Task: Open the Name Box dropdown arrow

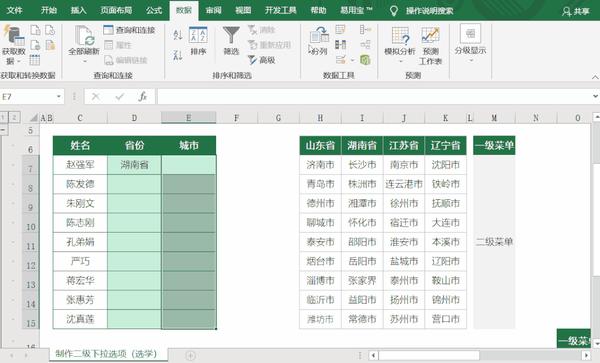Action: point(59,97)
